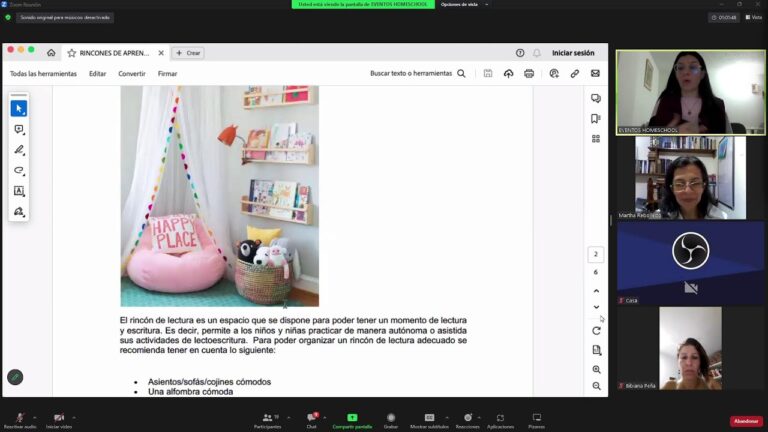Select the freehand lasso draw tool
Image resolution: width=768 pixels, height=432 pixels.
point(19,170)
